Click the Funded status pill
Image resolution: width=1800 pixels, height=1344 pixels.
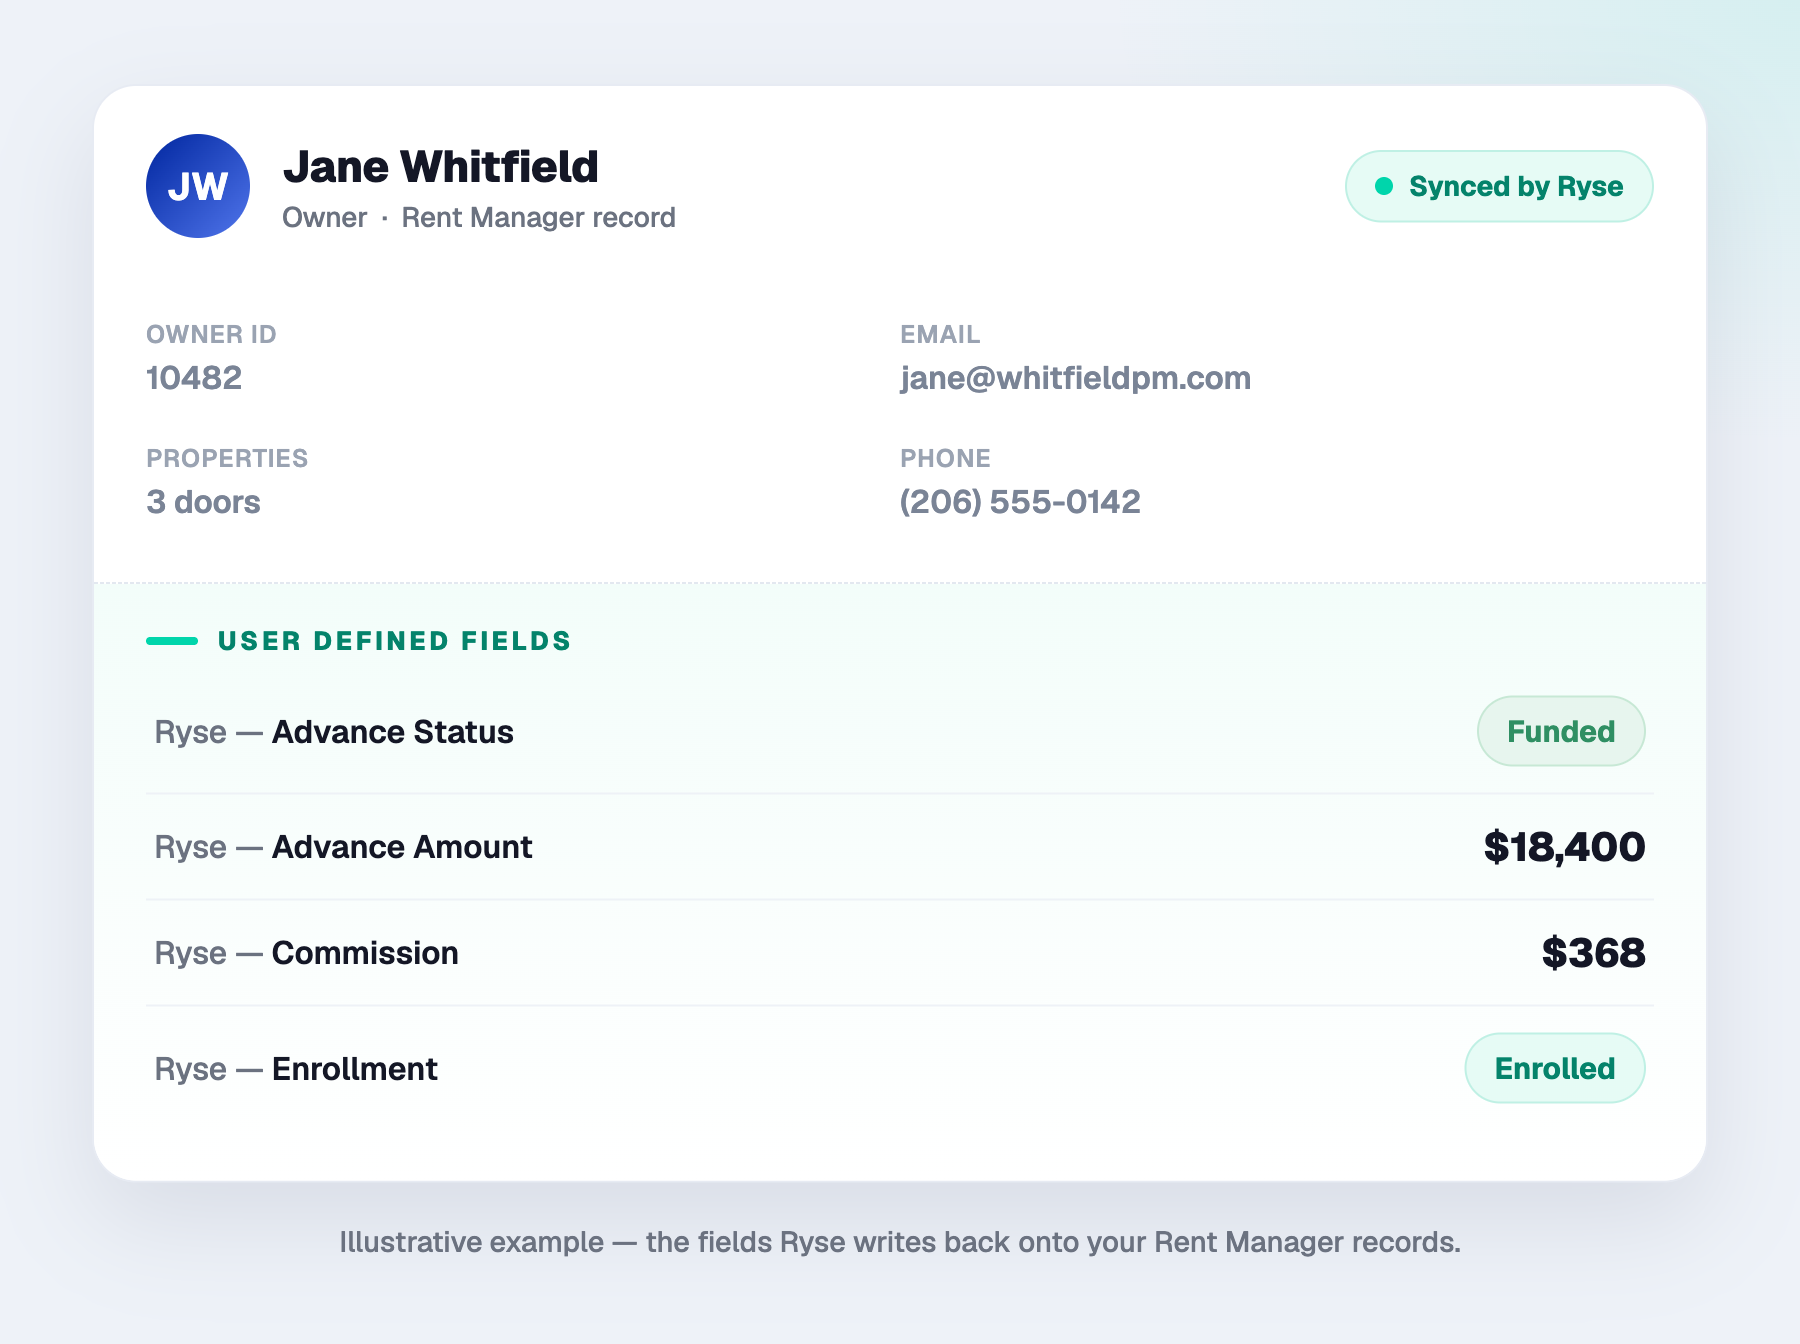point(1561,731)
